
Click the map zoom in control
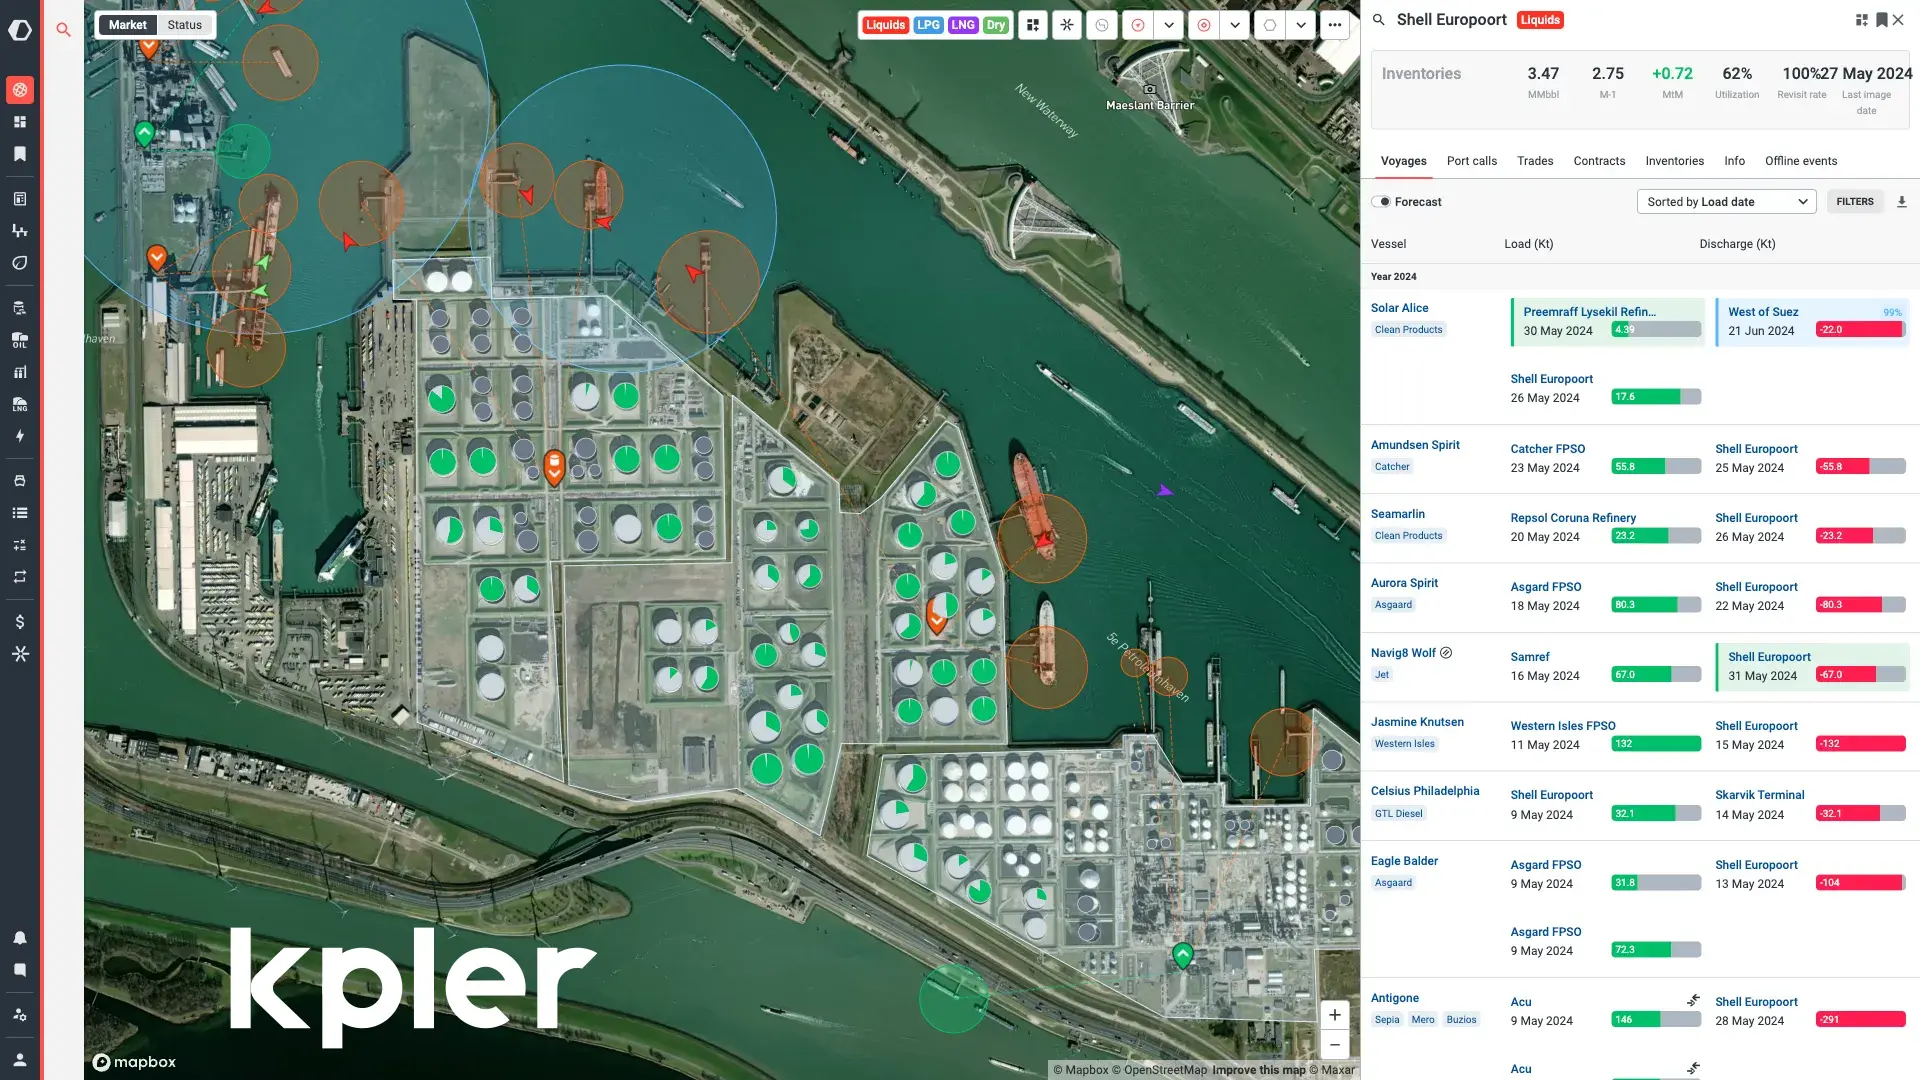click(x=1334, y=1014)
